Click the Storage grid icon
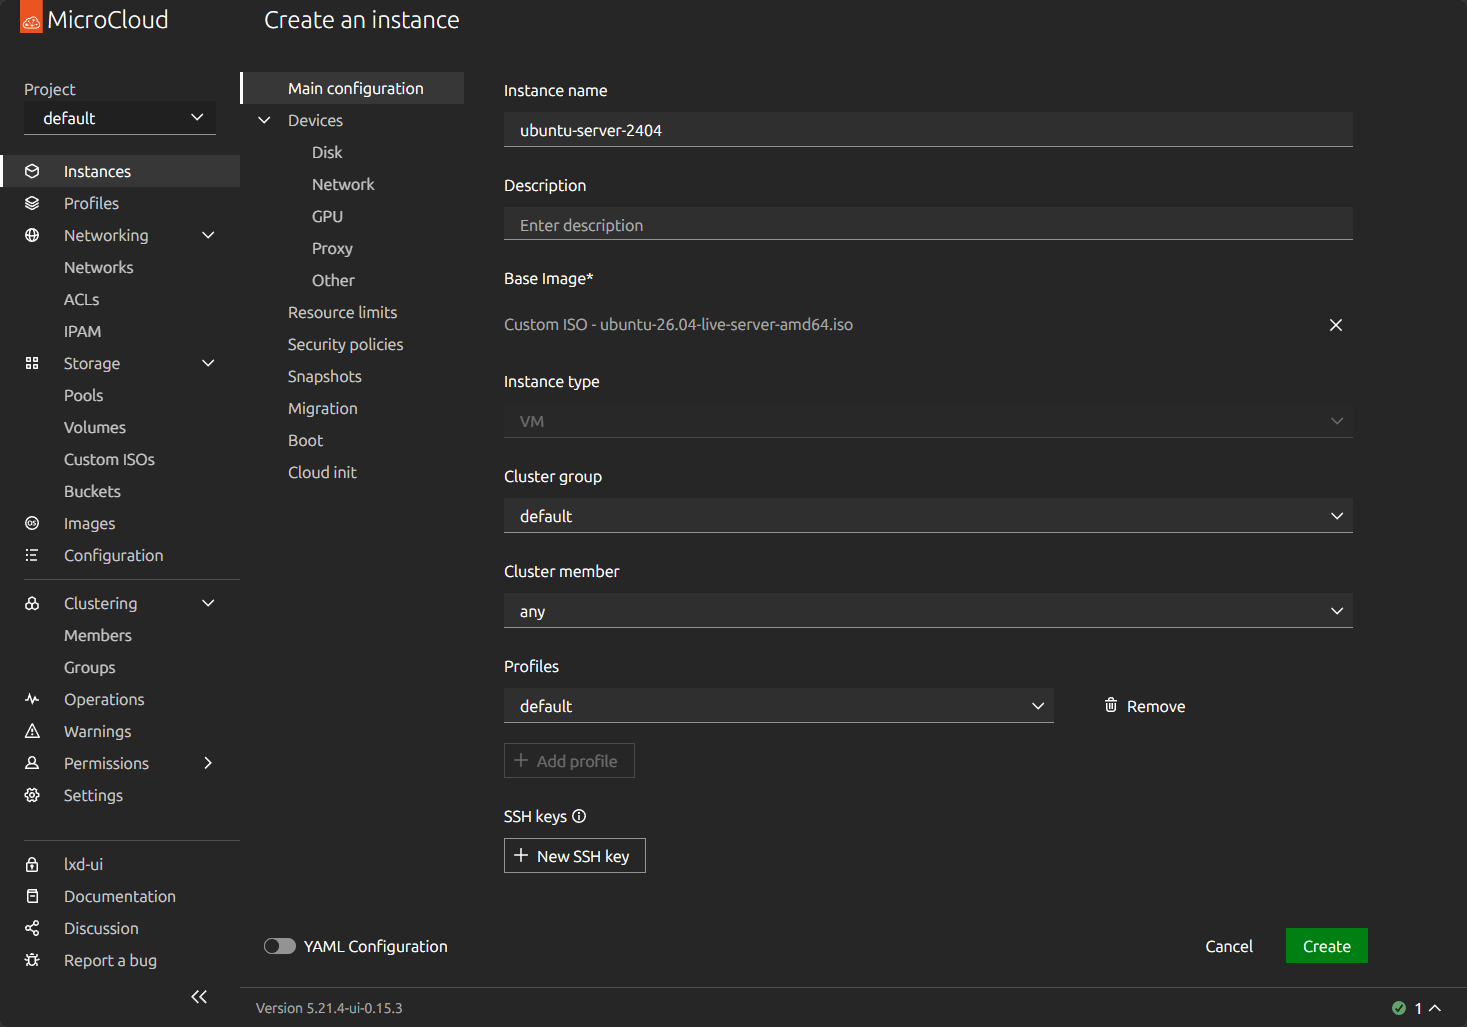This screenshot has height=1027, width=1467. pyautogui.click(x=32, y=363)
